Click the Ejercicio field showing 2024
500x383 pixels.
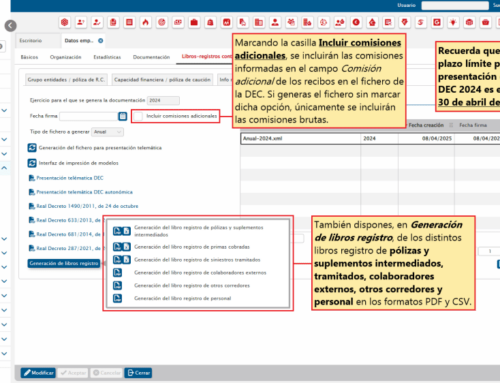(x=163, y=100)
